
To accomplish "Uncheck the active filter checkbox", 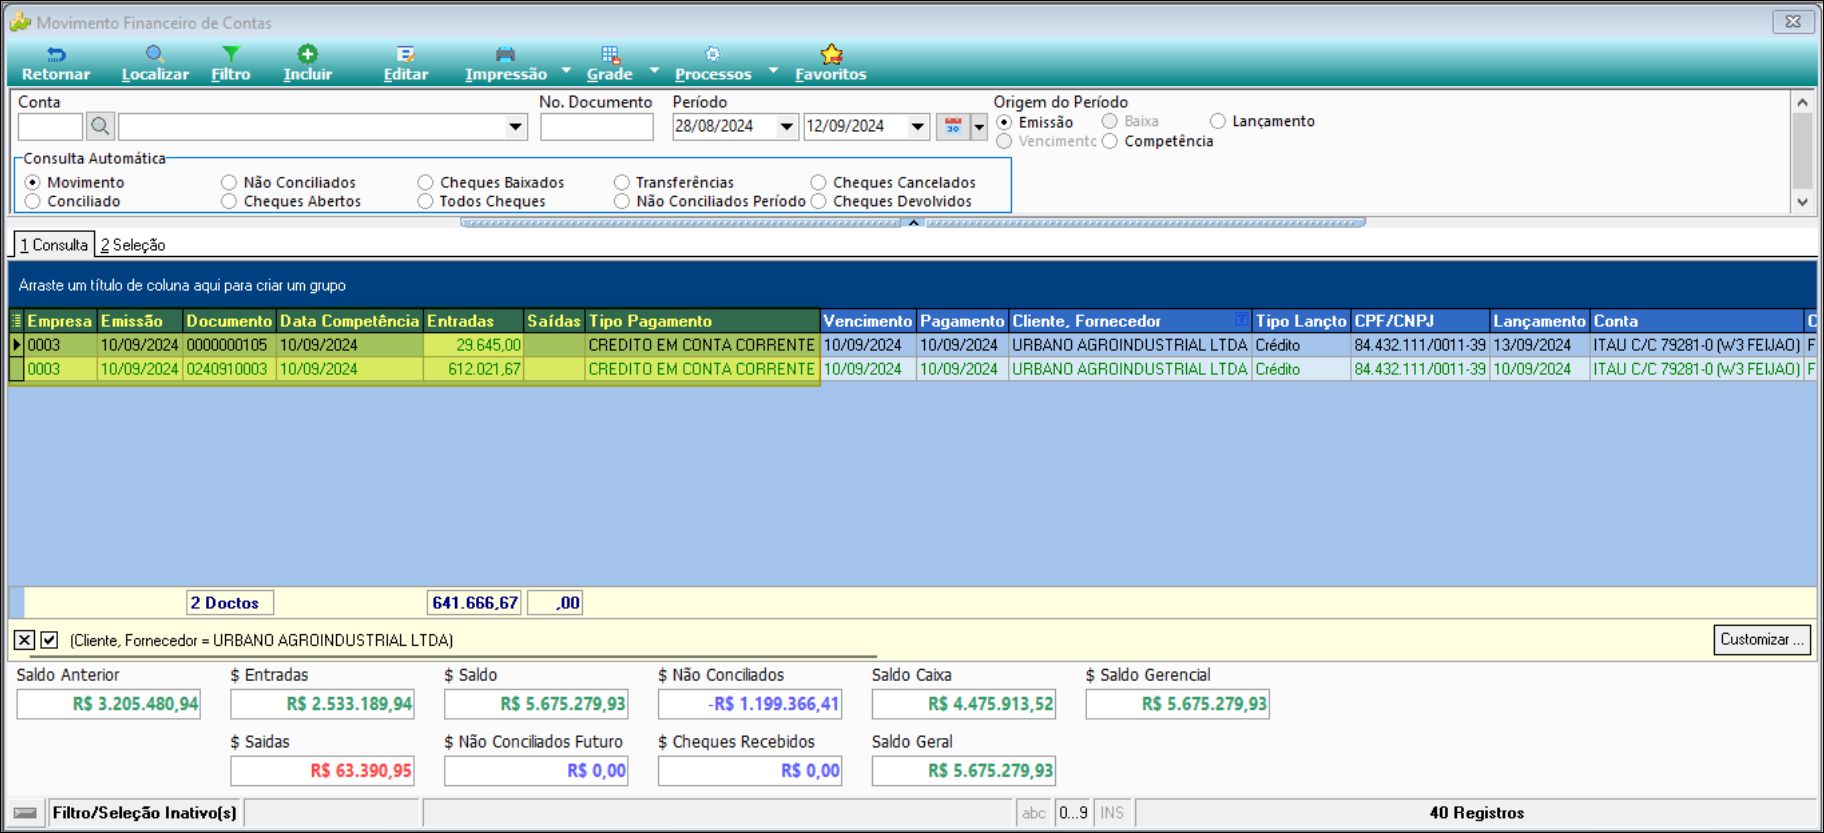I will click(x=49, y=640).
